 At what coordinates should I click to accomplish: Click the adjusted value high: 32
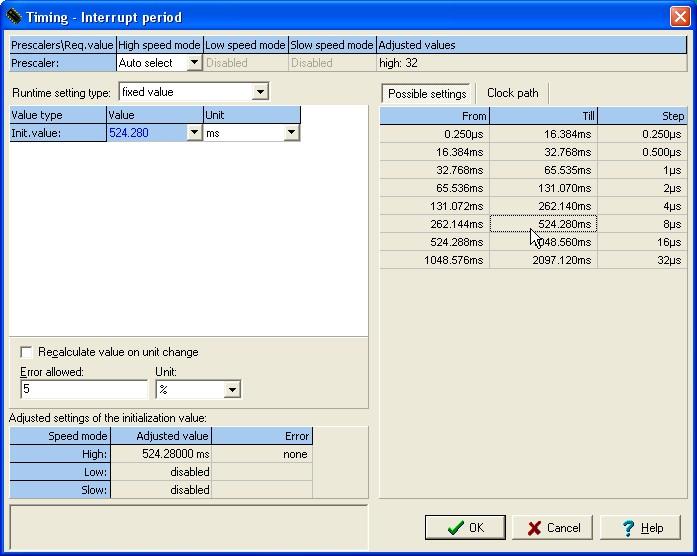[x=532, y=63]
